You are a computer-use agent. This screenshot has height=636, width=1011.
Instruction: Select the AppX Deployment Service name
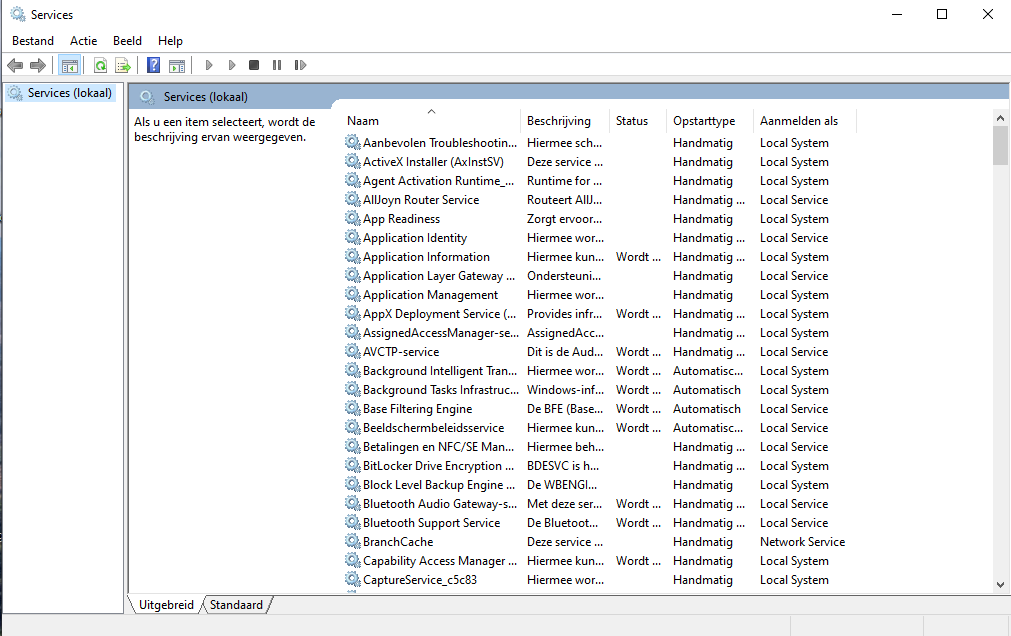tap(440, 314)
